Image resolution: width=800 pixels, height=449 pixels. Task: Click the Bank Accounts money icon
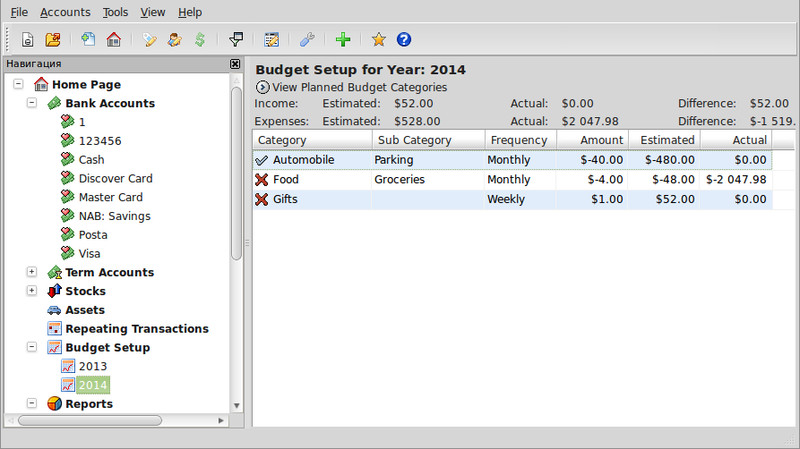click(55, 103)
